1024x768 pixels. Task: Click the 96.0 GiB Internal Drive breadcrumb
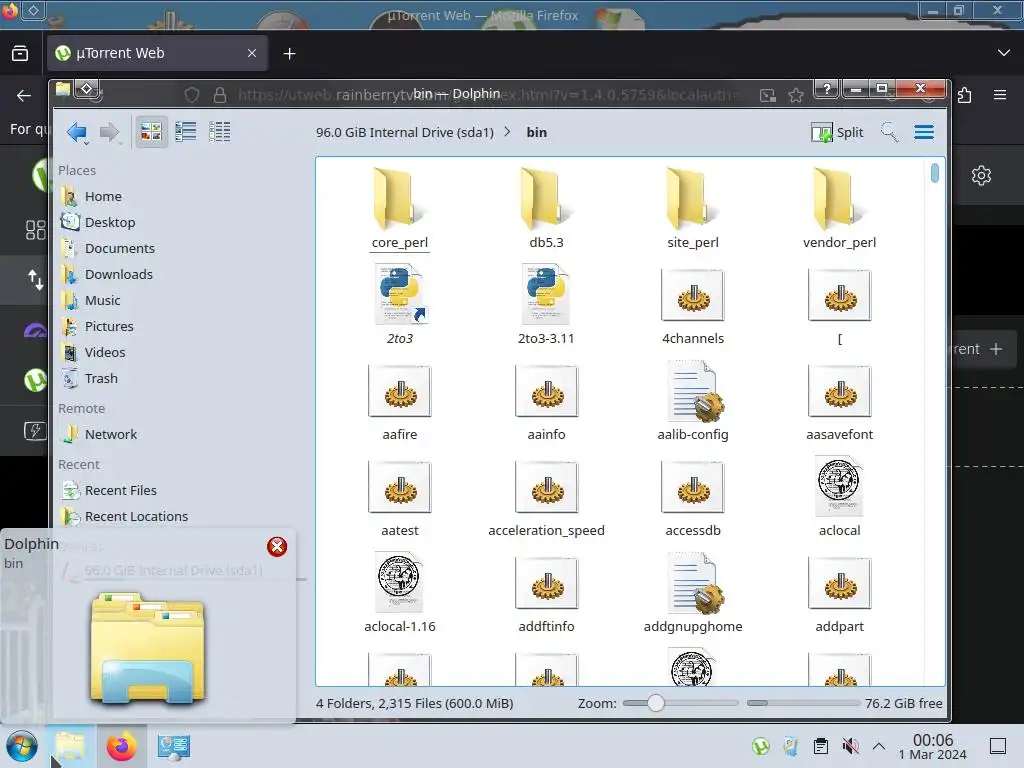[405, 133]
